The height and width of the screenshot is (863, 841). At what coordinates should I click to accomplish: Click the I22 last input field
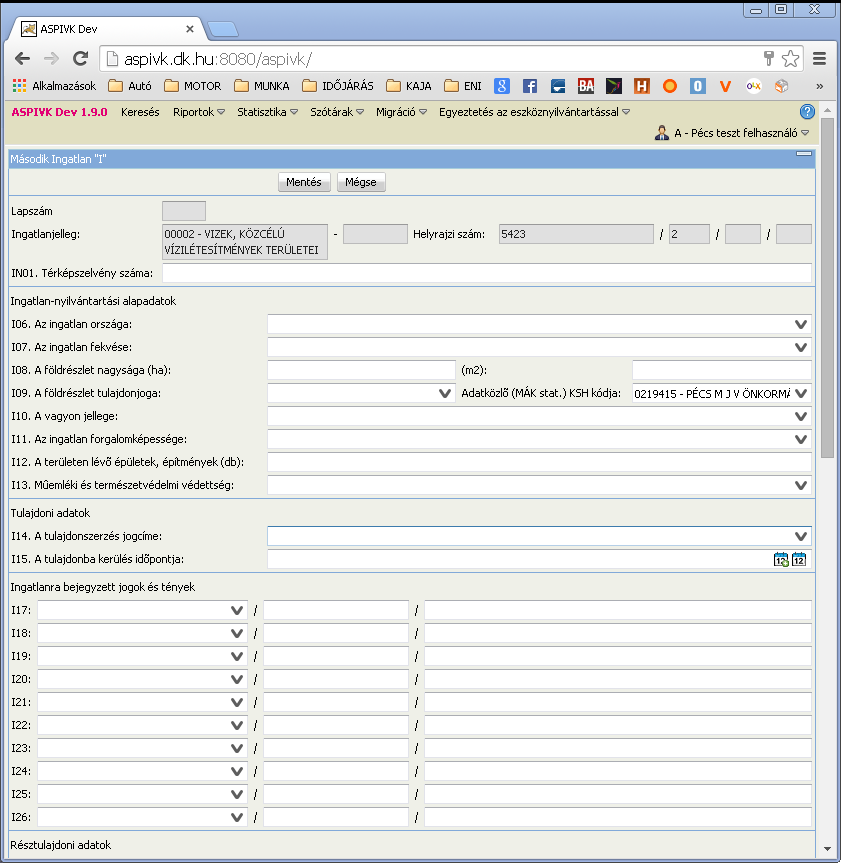(x=618, y=725)
